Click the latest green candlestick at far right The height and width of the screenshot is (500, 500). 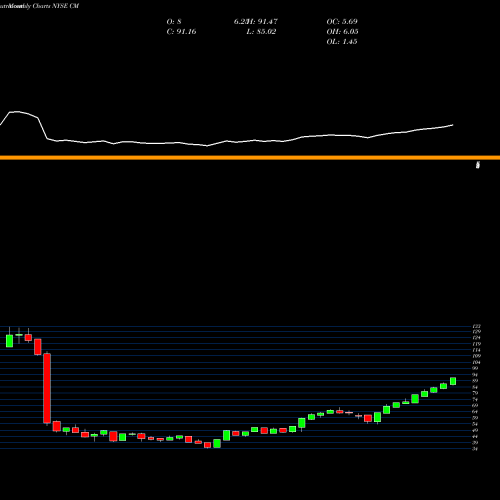(453, 381)
